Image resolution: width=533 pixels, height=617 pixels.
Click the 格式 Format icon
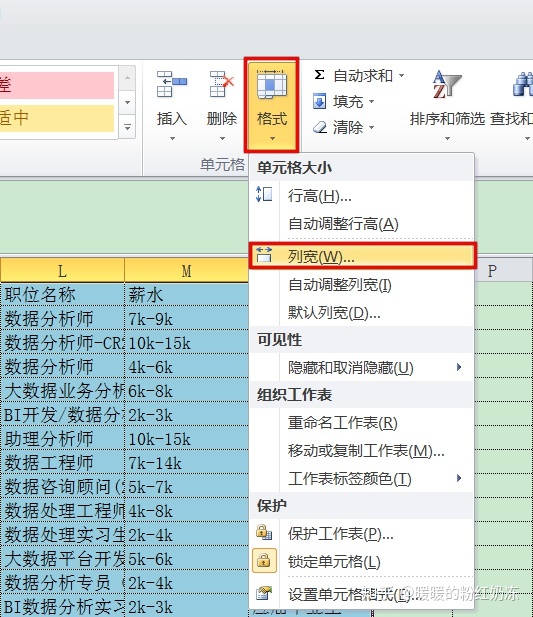[x=271, y=84]
